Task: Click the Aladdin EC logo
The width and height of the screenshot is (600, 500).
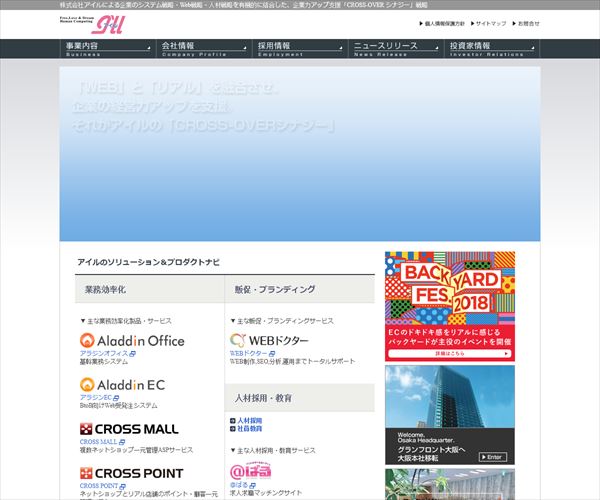Action: tap(123, 384)
